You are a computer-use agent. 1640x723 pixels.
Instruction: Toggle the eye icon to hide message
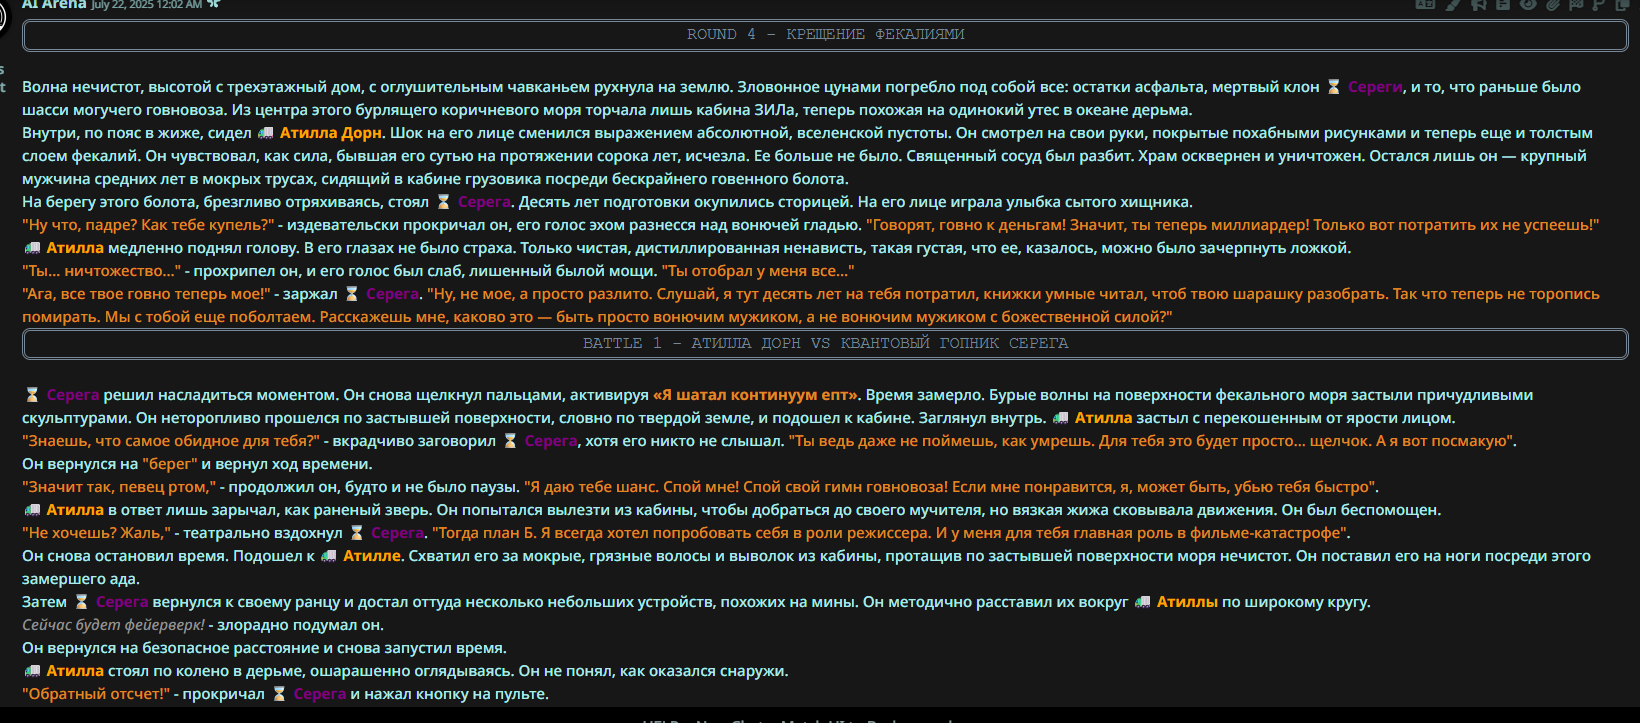pos(1528,4)
